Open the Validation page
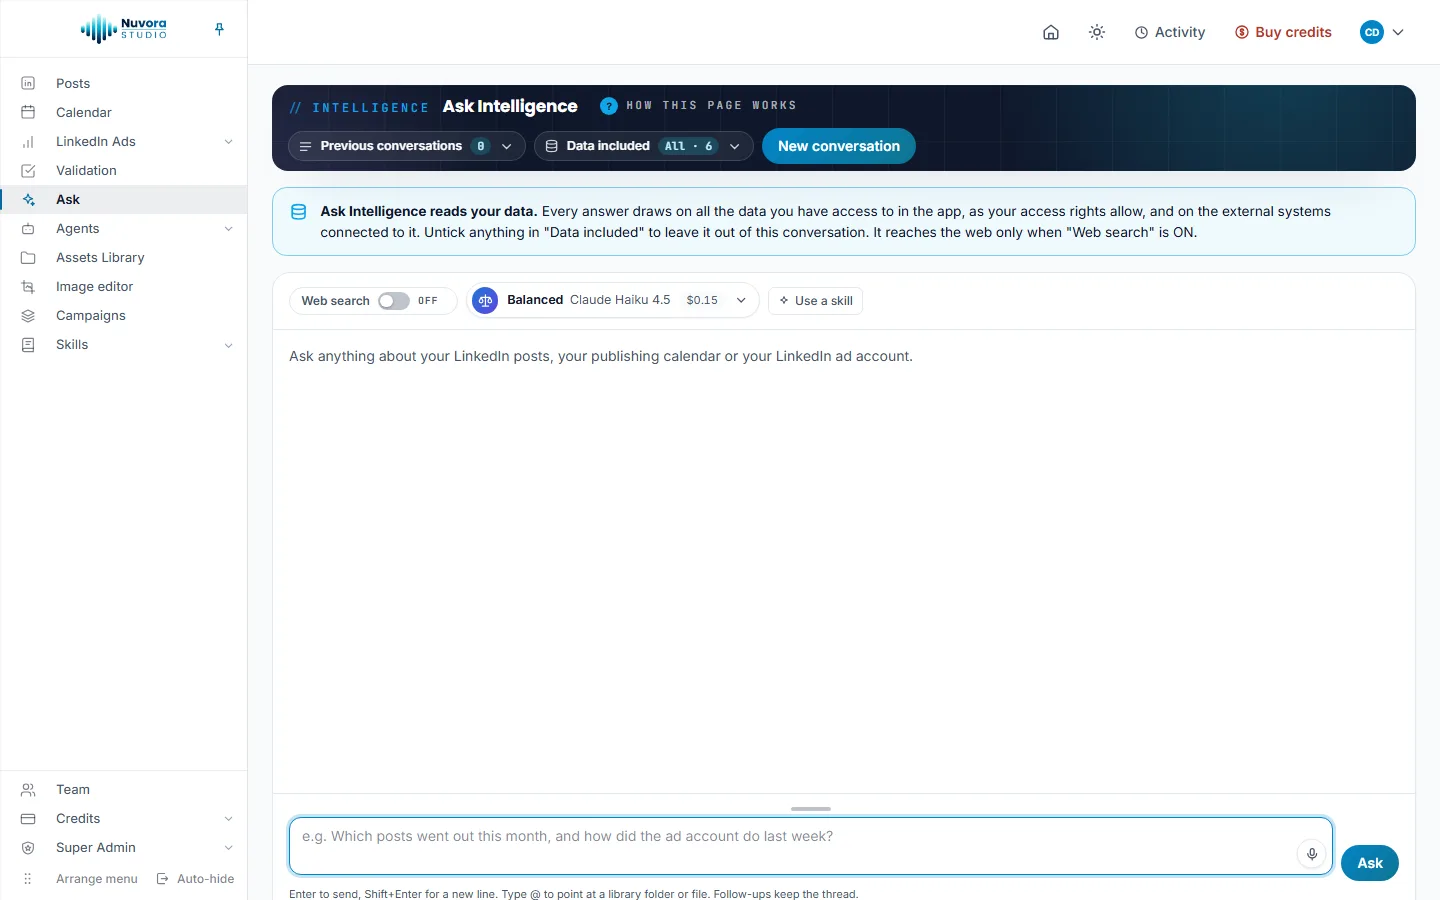 point(124,170)
